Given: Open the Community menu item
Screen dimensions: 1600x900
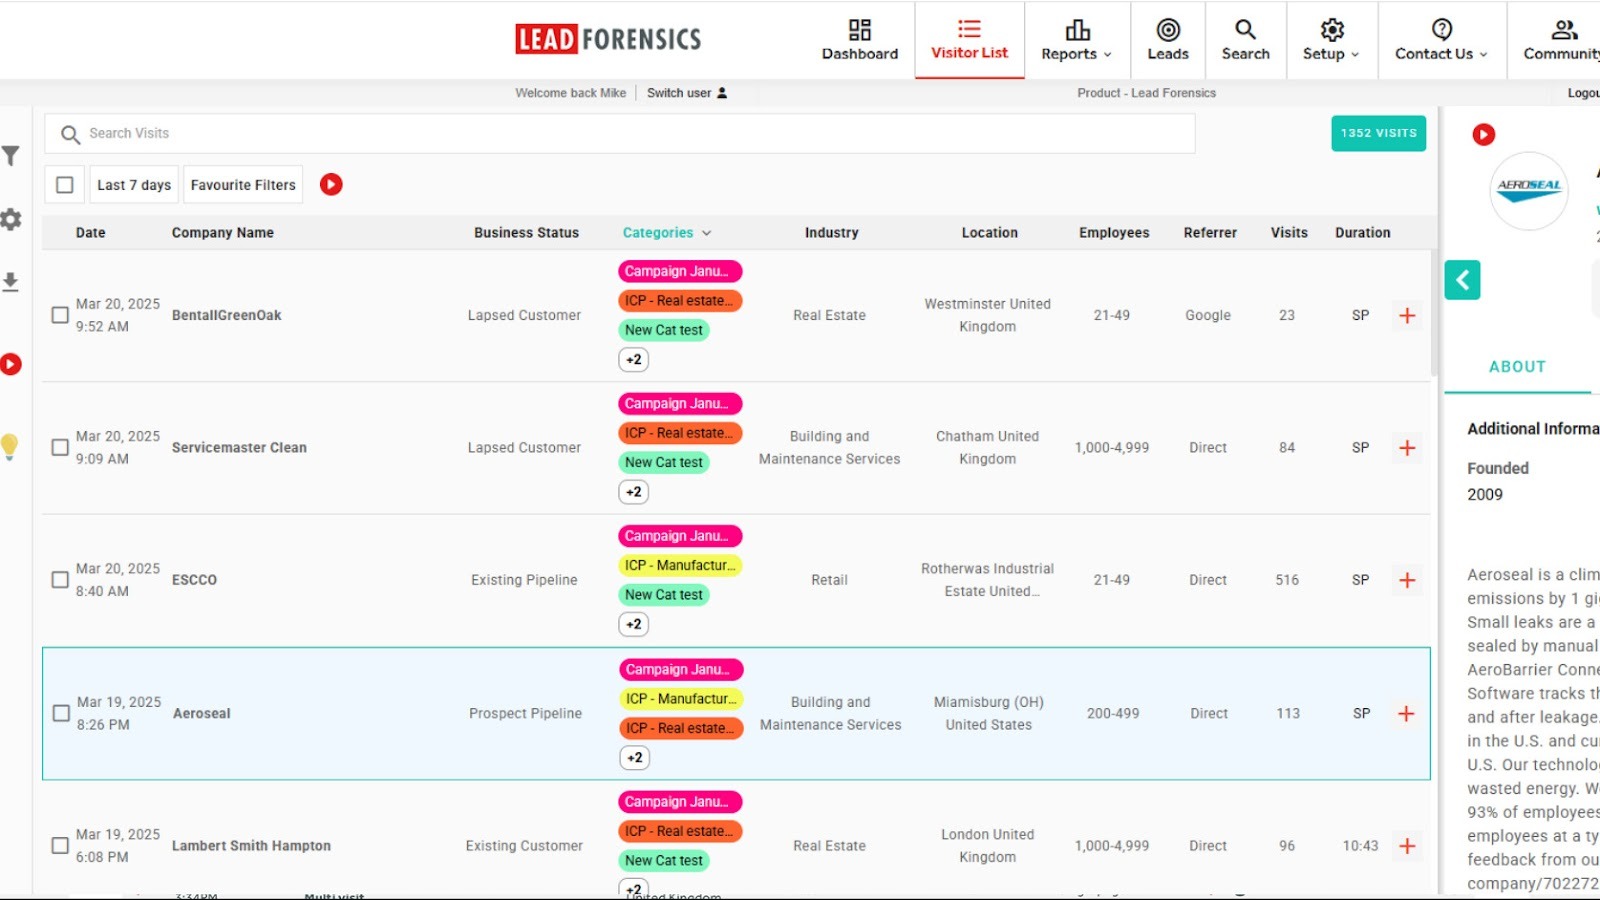Looking at the screenshot, I should (1560, 41).
